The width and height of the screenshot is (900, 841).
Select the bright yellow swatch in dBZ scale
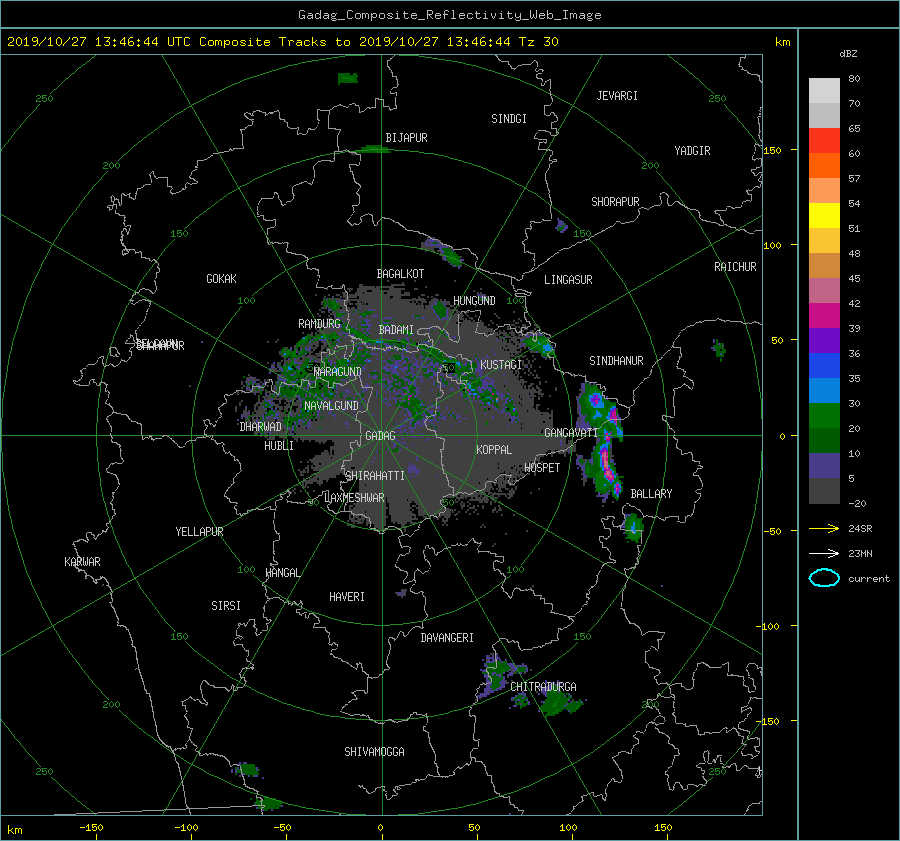pos(824,215)
